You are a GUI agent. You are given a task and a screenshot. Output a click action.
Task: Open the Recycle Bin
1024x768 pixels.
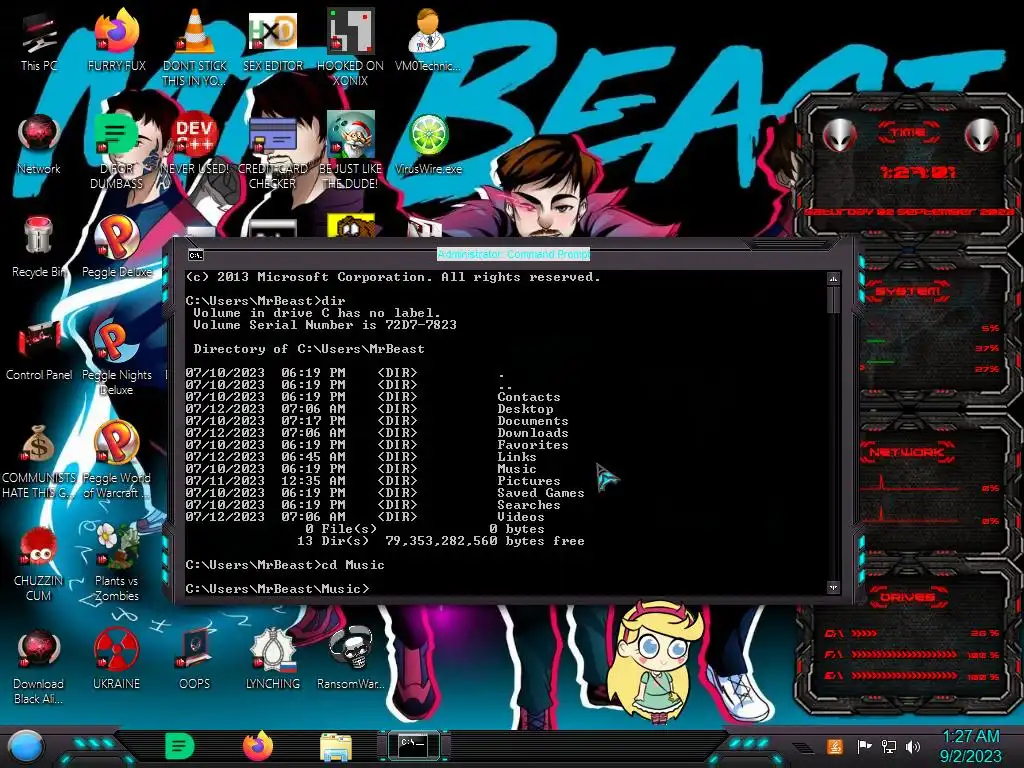pyautogui.click(x=39, y=248)
